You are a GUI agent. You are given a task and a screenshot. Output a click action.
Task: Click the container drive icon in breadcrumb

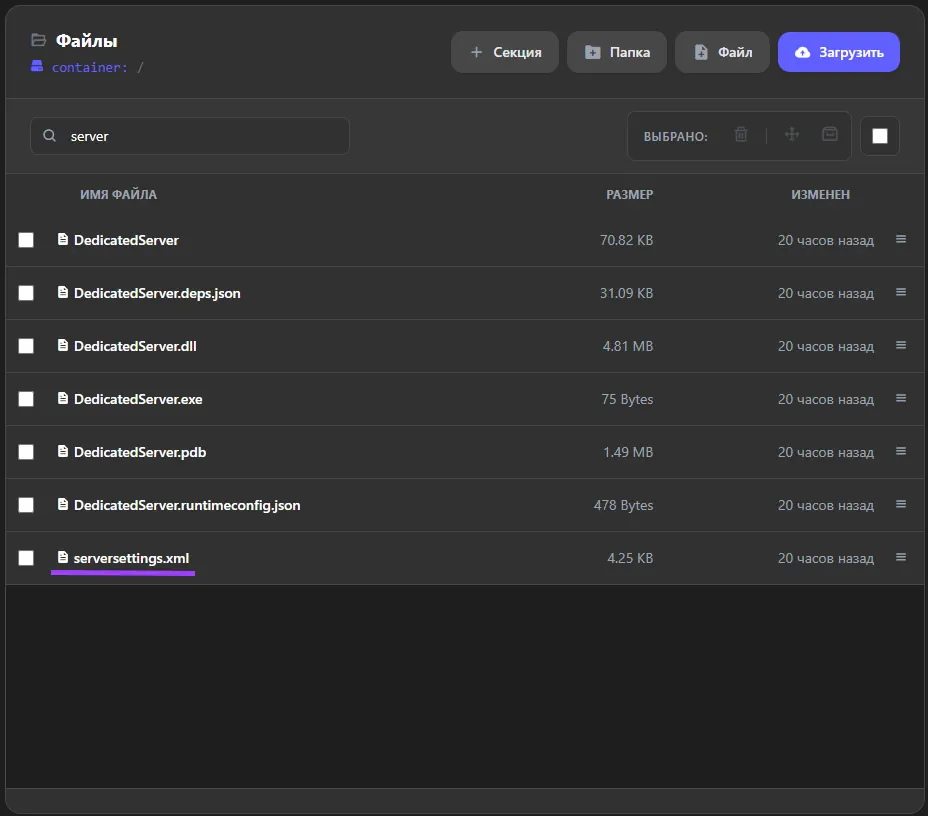[x=37, y=66]
